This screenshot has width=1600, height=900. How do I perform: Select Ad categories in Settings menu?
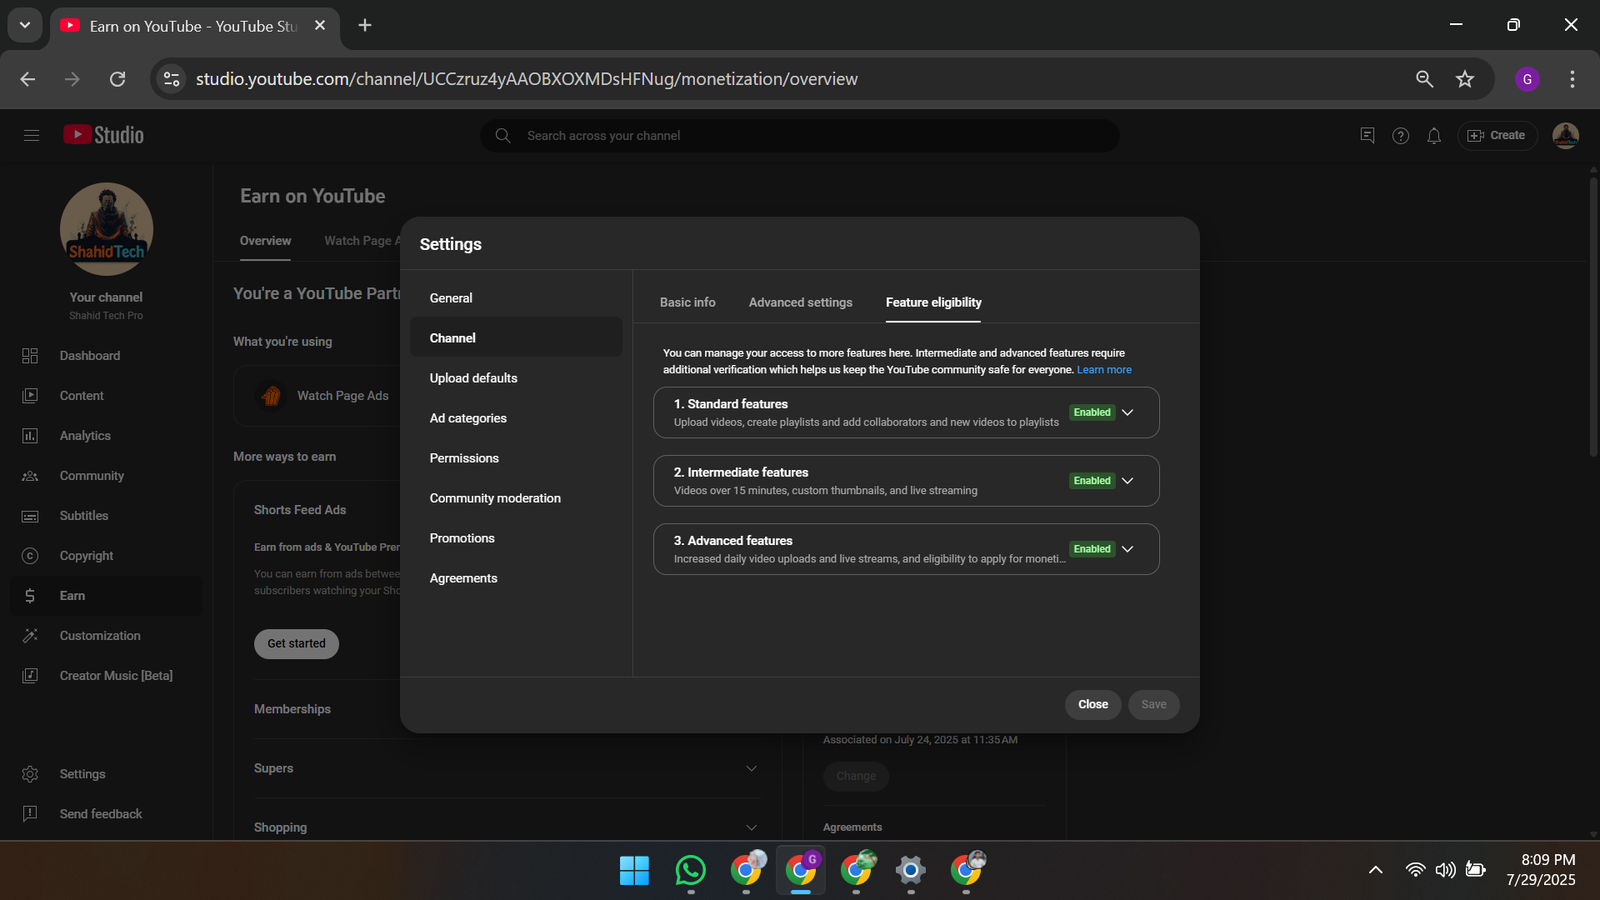tap(516, 418)
